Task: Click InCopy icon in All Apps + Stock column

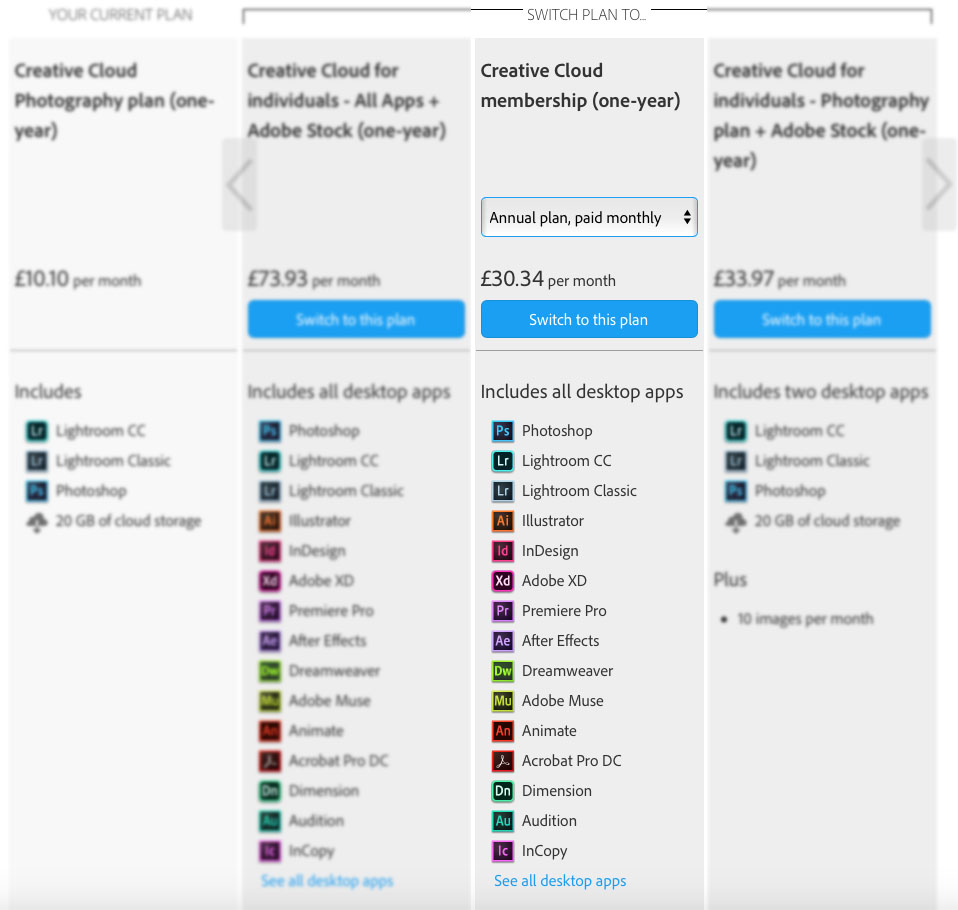Action: pyautogui.click(x=269, y=850)
